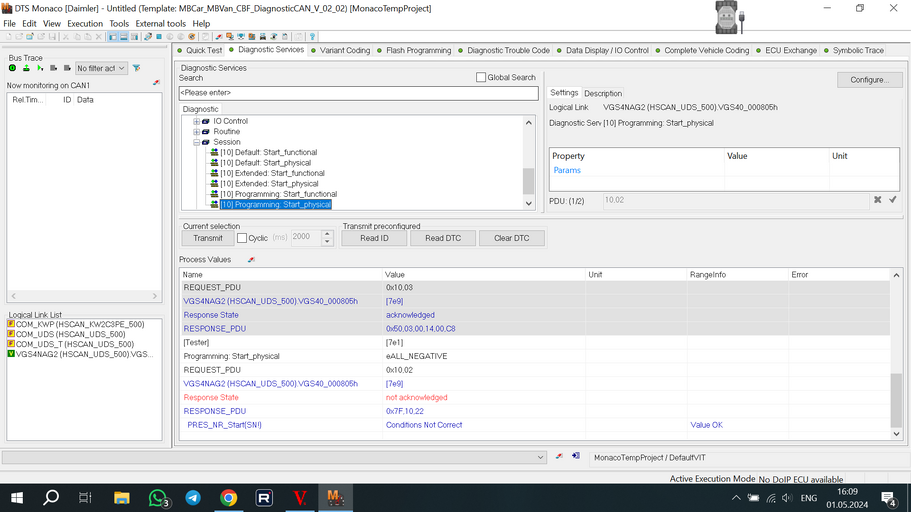Viewport: 911px width, 512px height.
Task: Select '[10] Default: Start_functional' service
Action: 268,153
